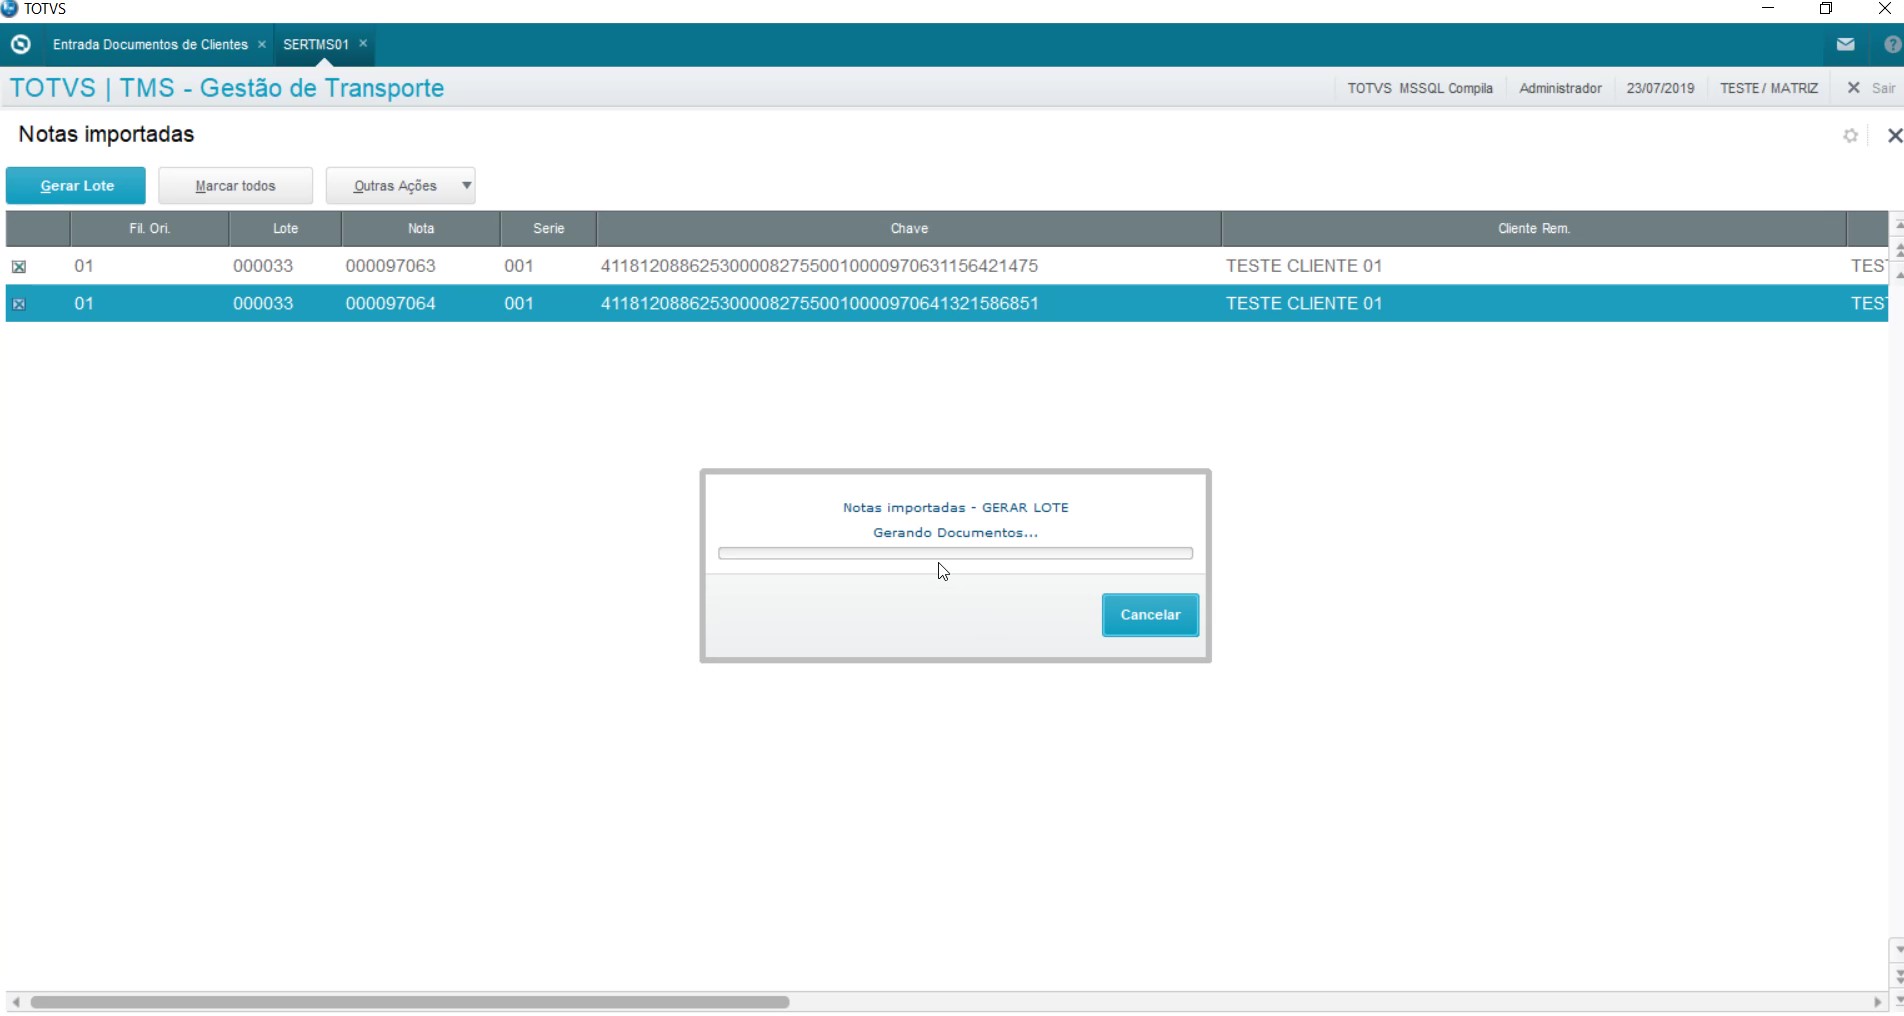Select the chave ending in 1156421475
Screen dimensions: 1904x1016
[819, 266]
